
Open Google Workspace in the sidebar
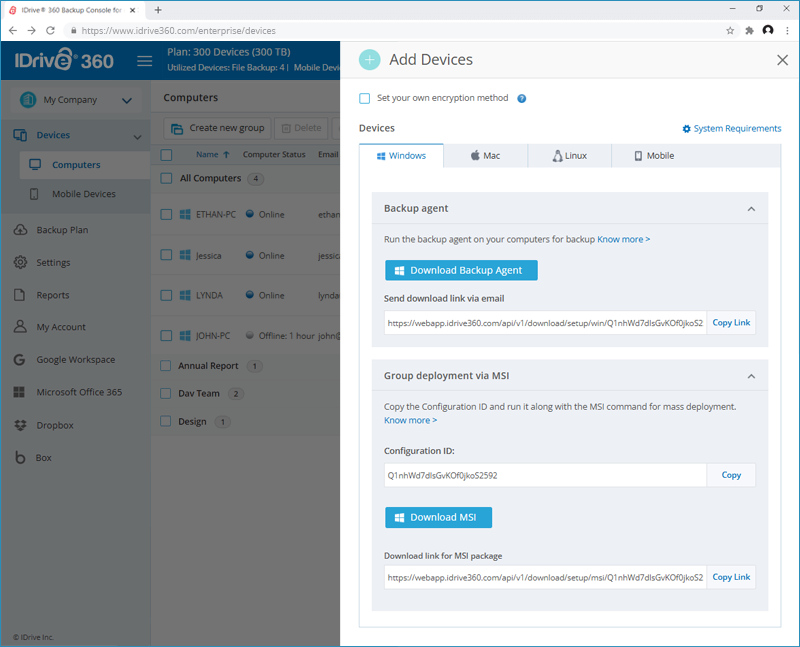(x=75, y=360)
